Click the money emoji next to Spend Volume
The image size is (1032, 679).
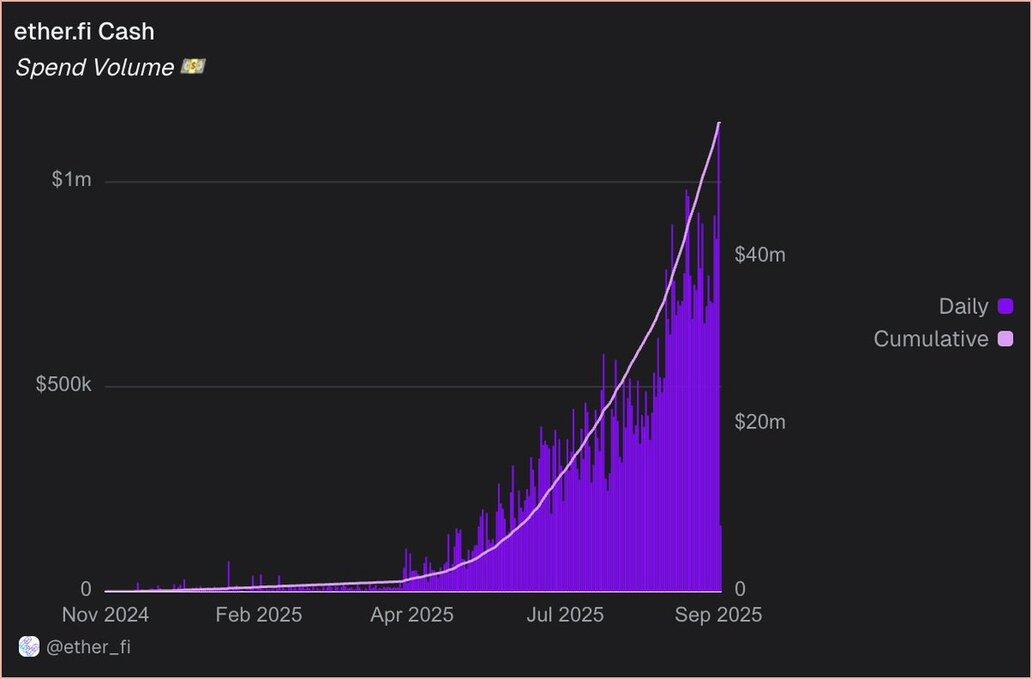click(x=193, y=66)
